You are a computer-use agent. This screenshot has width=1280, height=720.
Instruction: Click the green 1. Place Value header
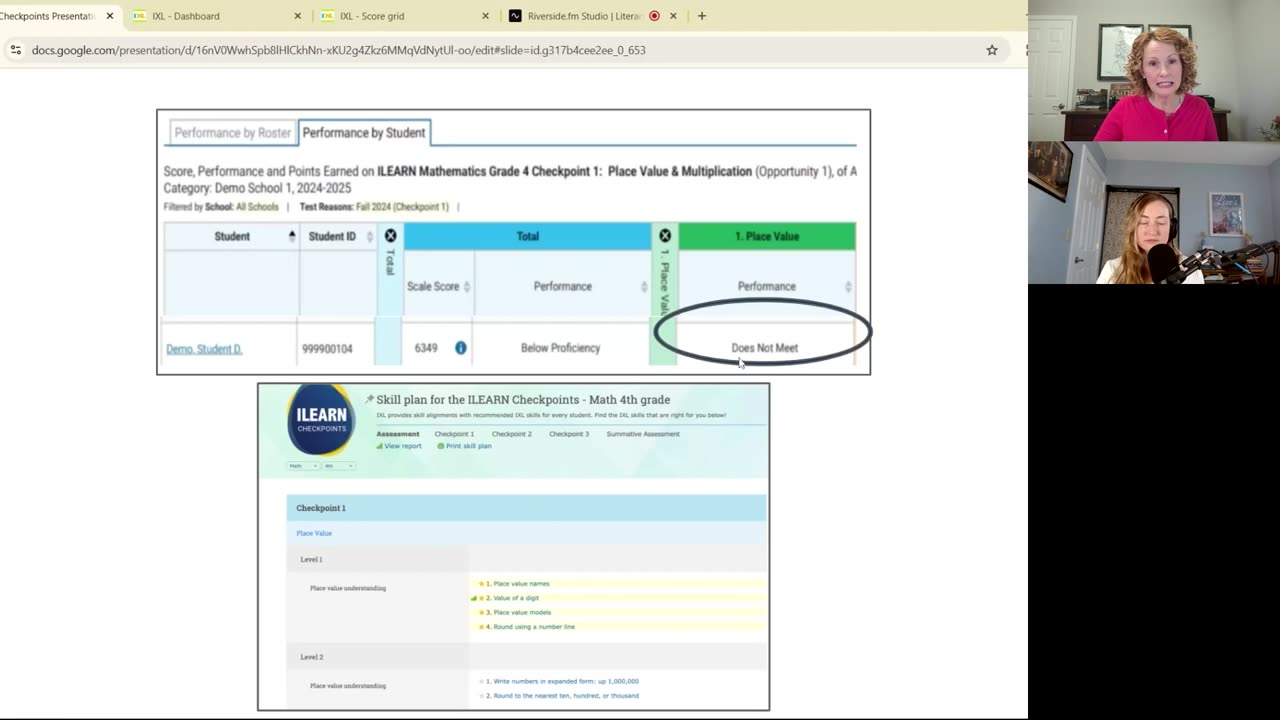click(x=767, y=236)
